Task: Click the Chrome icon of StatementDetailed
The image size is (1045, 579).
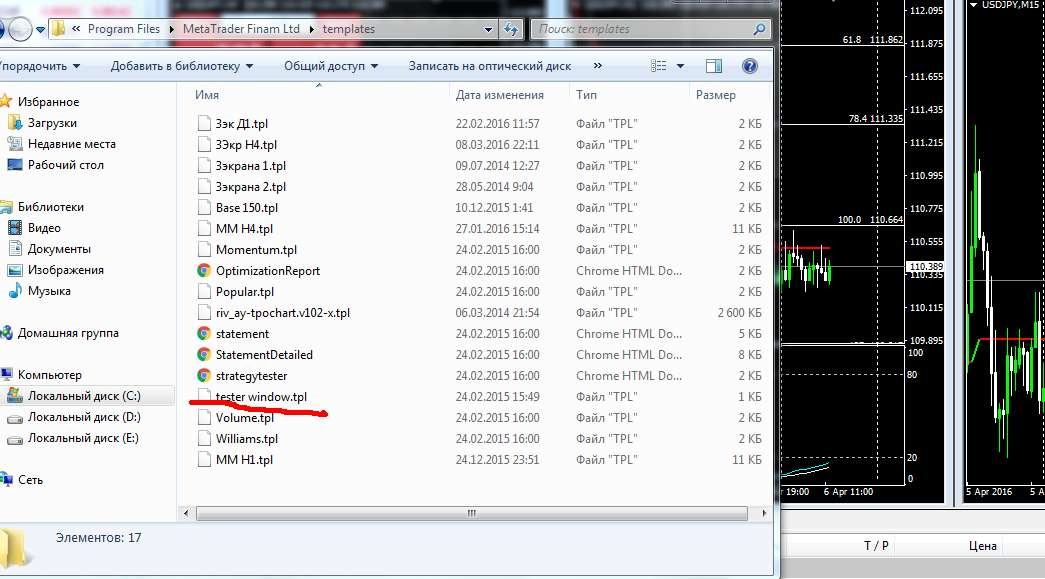Action: click(204, 354)
